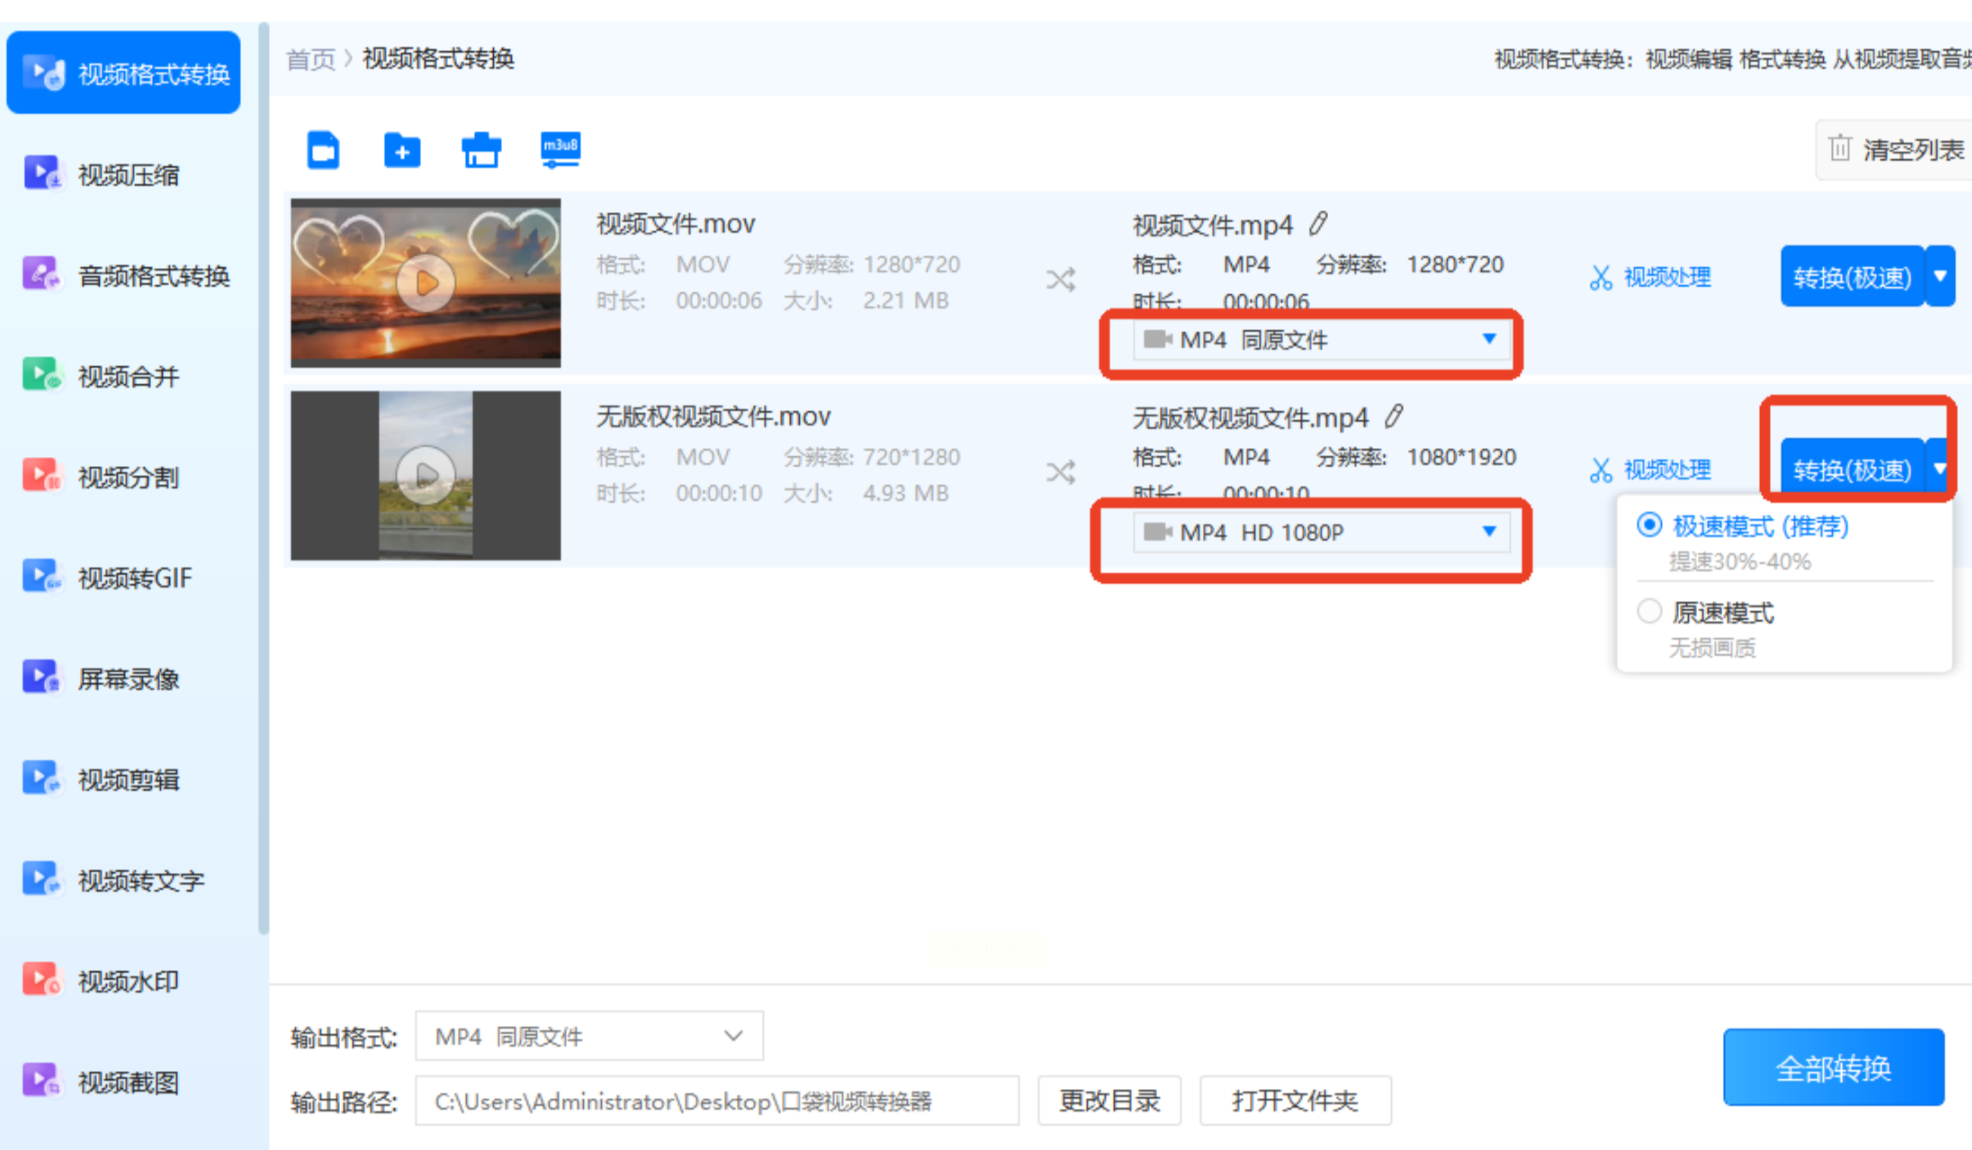Click 更改目录 button
The width and height of the screenshot is (1972, 1150).
(x=1109, y=1101)
